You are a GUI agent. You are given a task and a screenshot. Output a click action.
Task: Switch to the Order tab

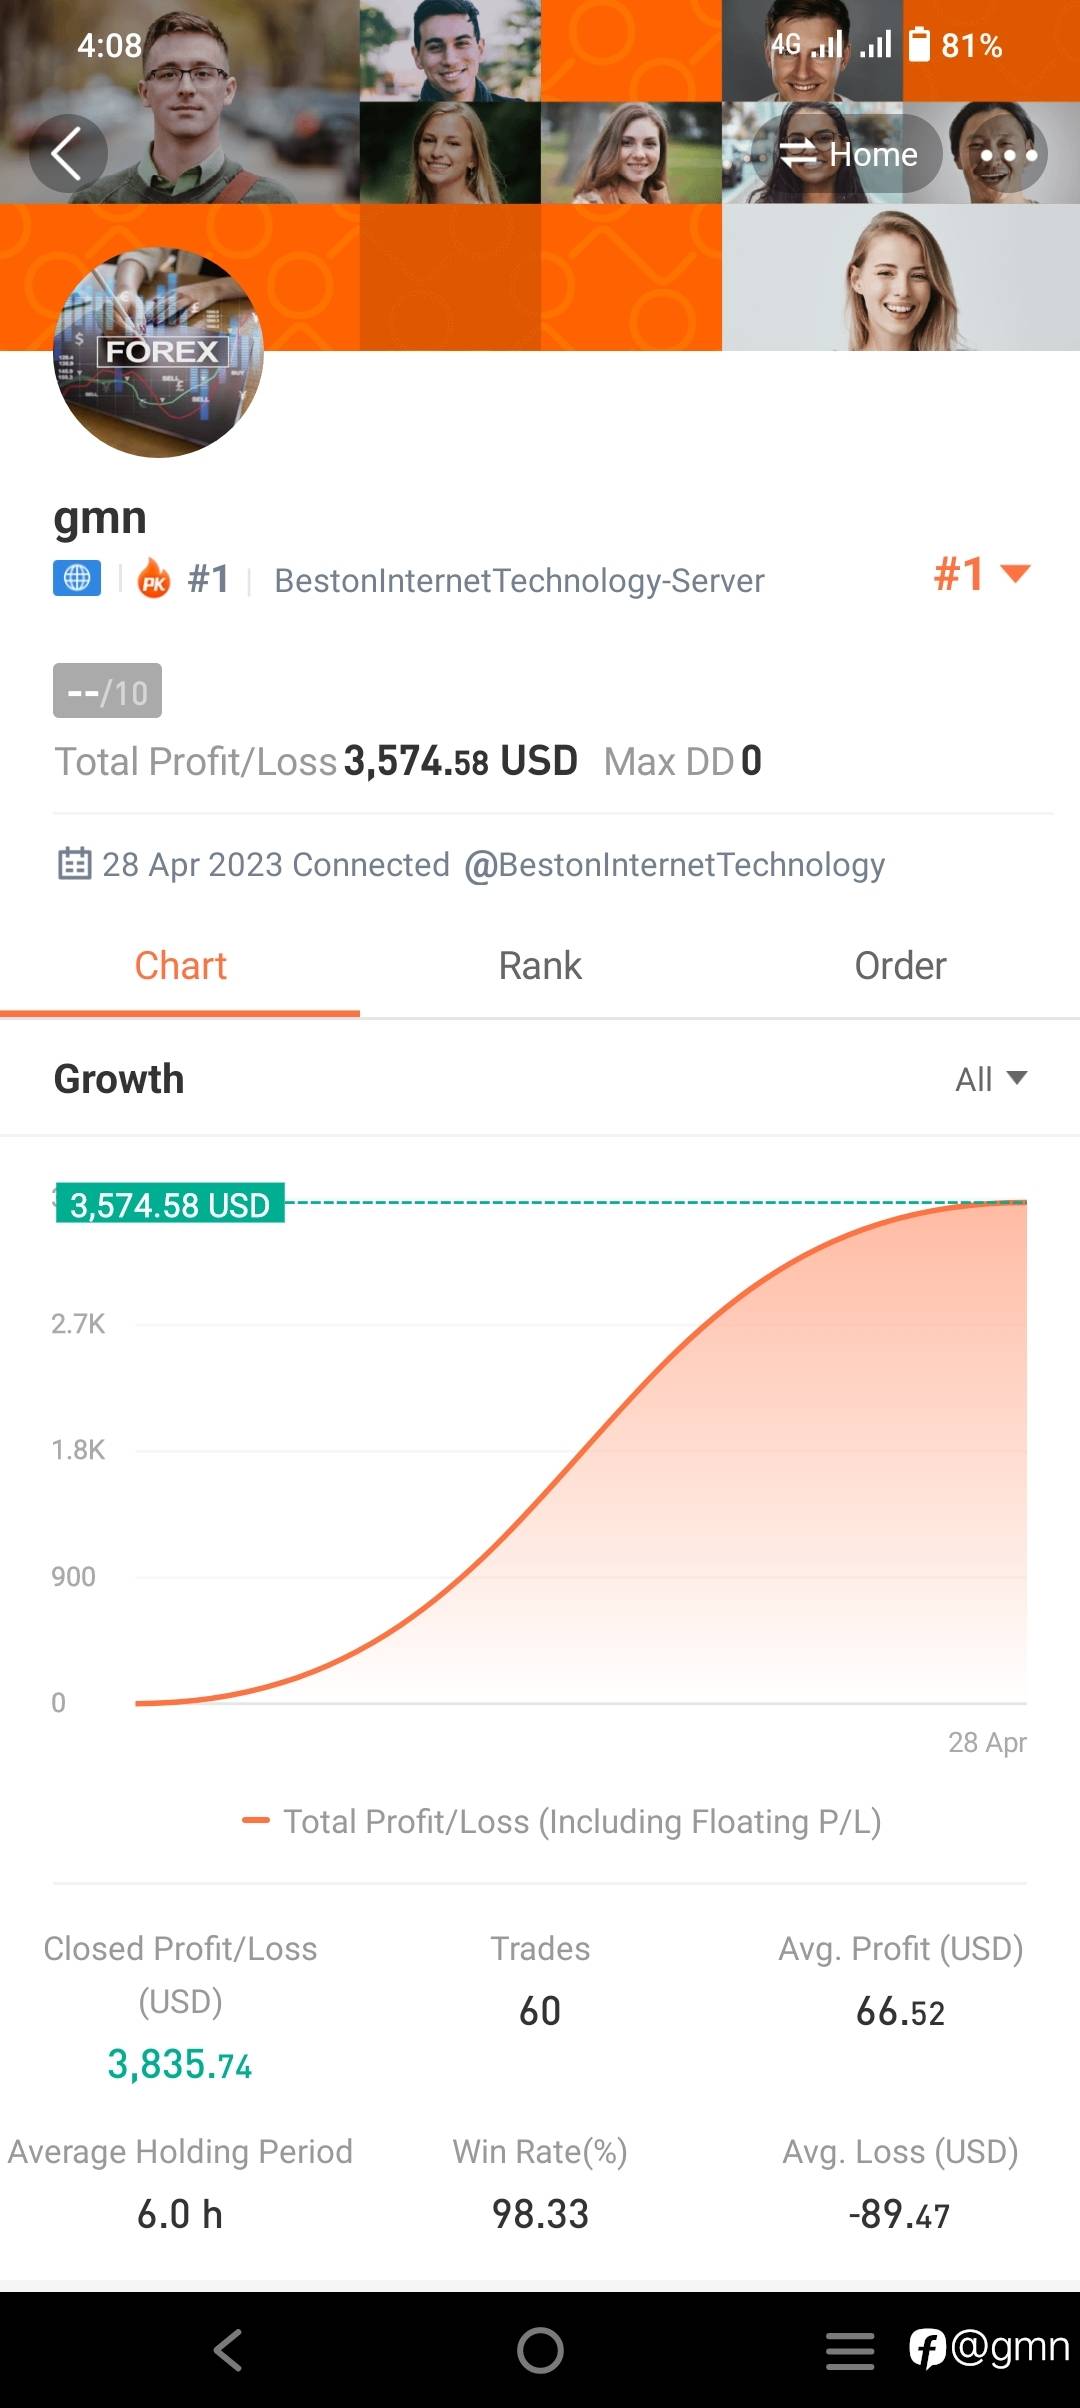900,966
